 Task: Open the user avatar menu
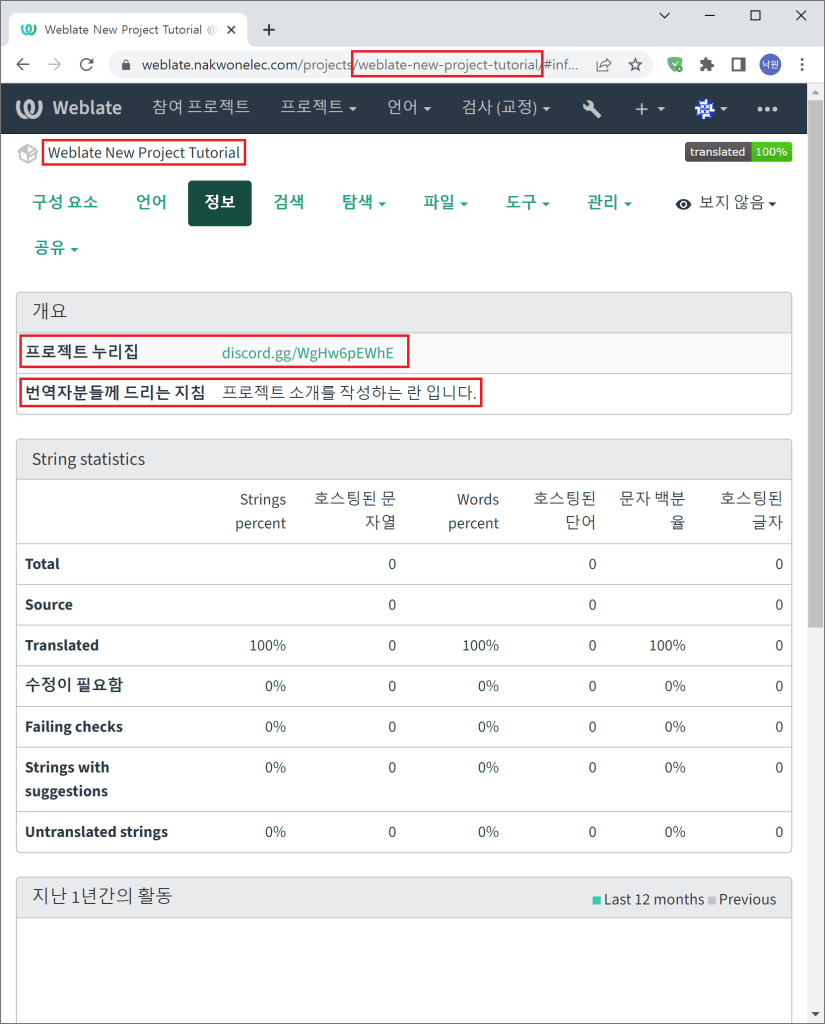coord(711,108)
